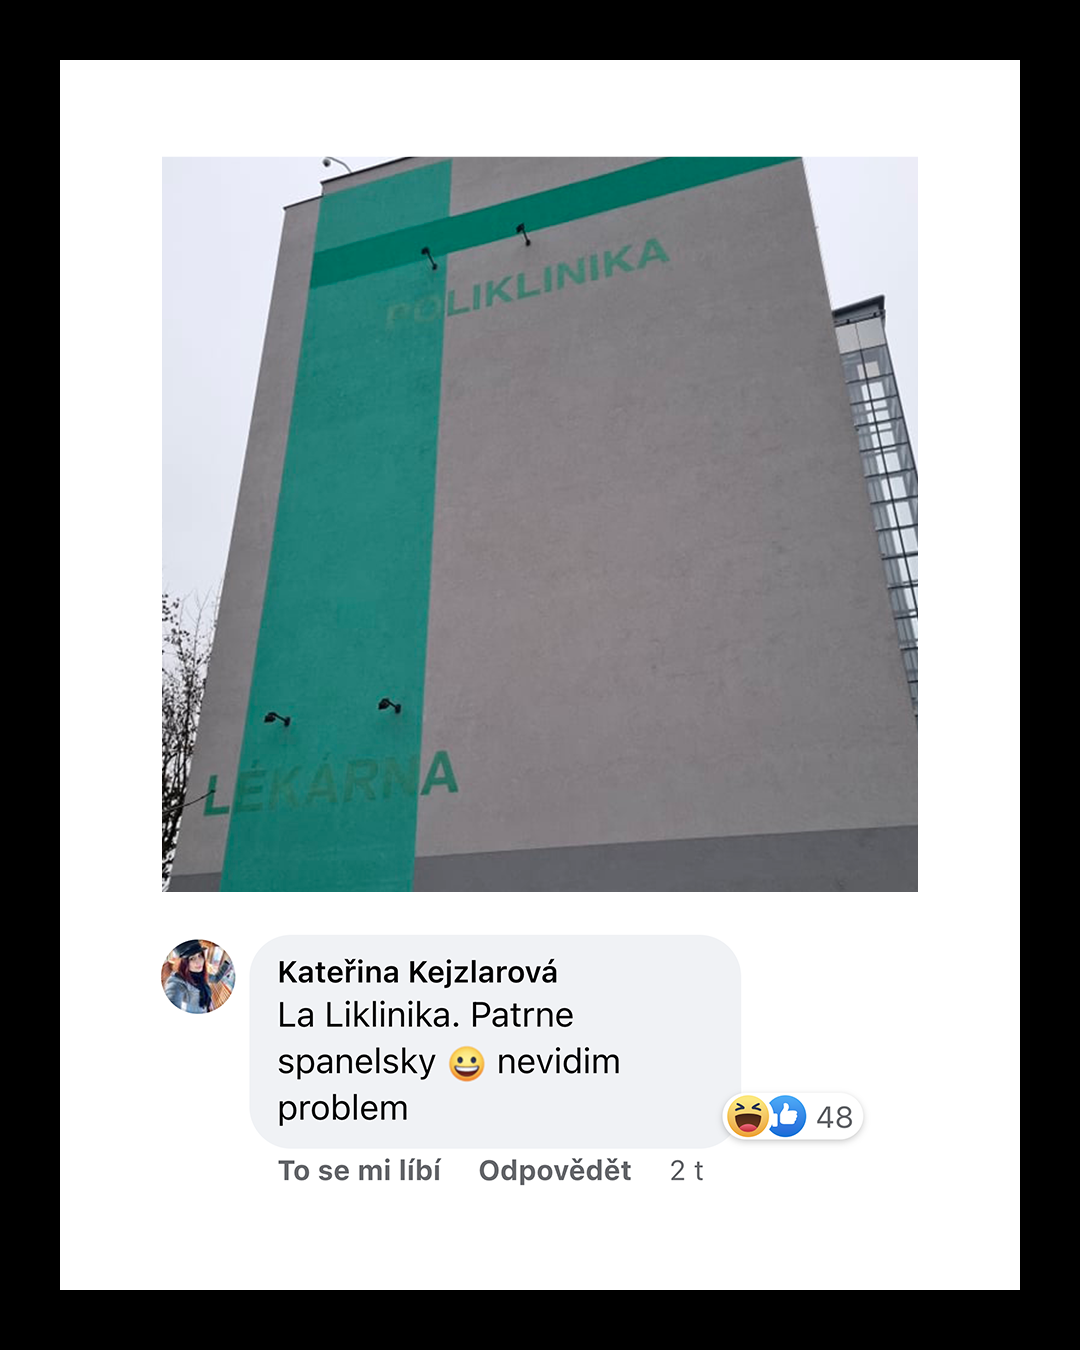
Task: Click the LÉKÁRNA lettering on the wall
Action: pos(331,784)
